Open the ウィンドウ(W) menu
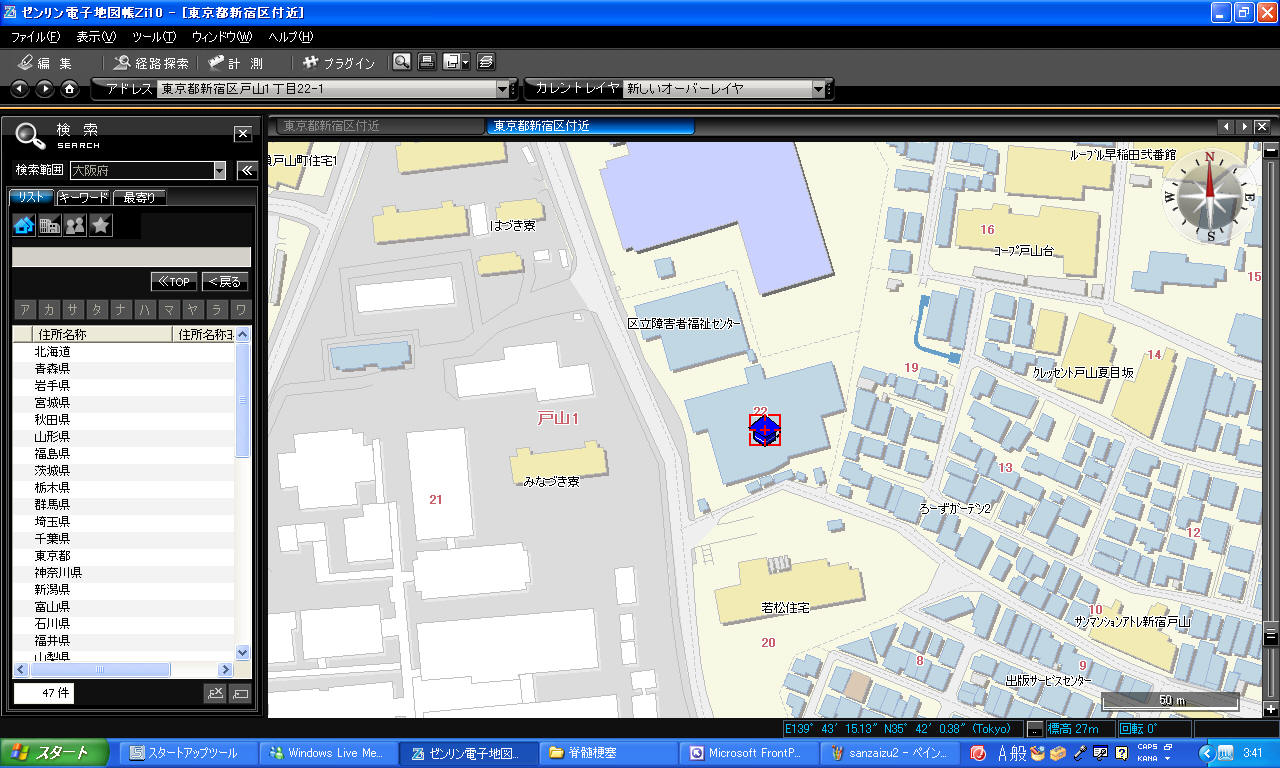This screenshot has width=1280, height=768. tap(222, 37)
